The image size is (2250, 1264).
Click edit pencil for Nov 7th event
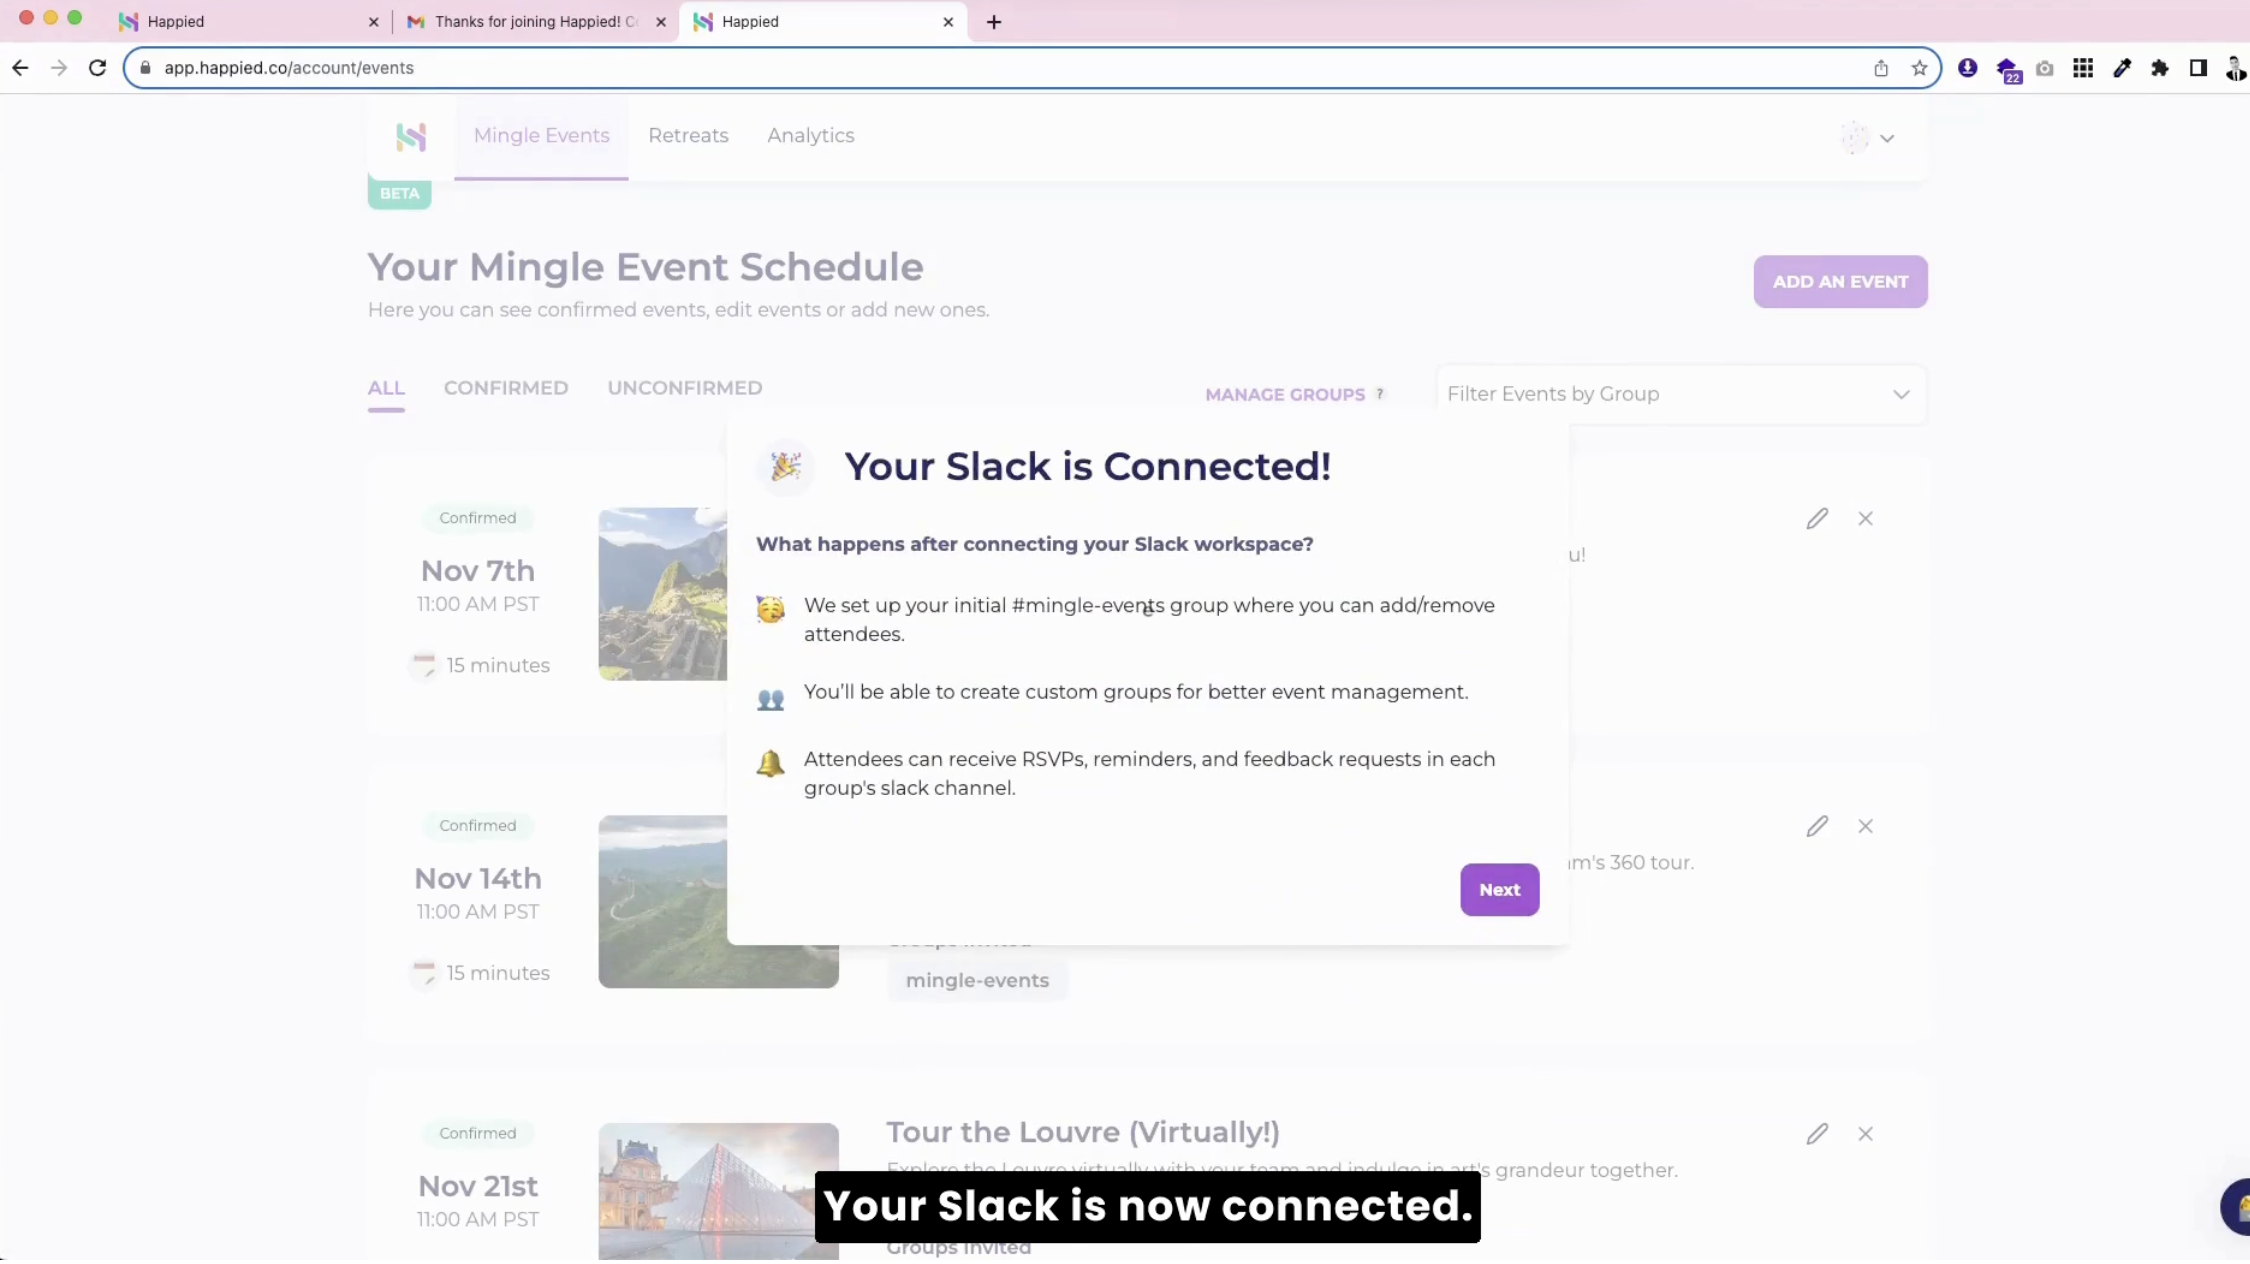(1816, 518)
